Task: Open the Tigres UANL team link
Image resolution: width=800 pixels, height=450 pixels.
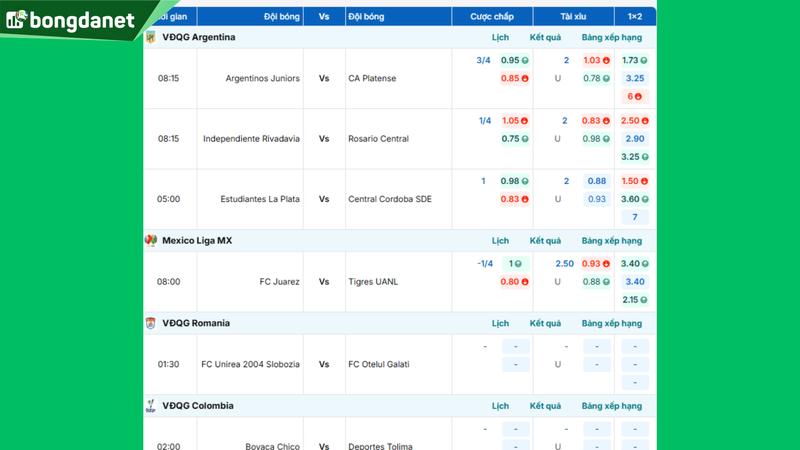Action: click(x=373, y=282)
